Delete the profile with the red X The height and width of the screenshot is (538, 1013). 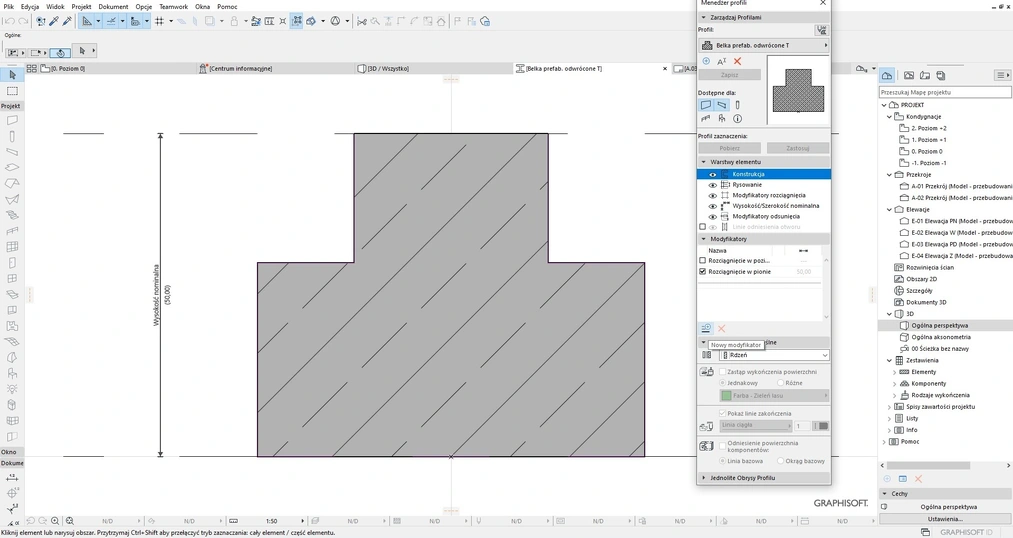(x=737, y=61)
